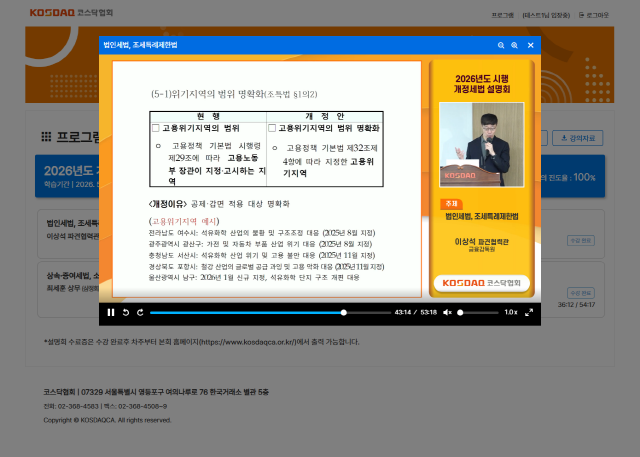
Task: Click the 개 정 안 table header in the slide
Action: pos(325,117)
